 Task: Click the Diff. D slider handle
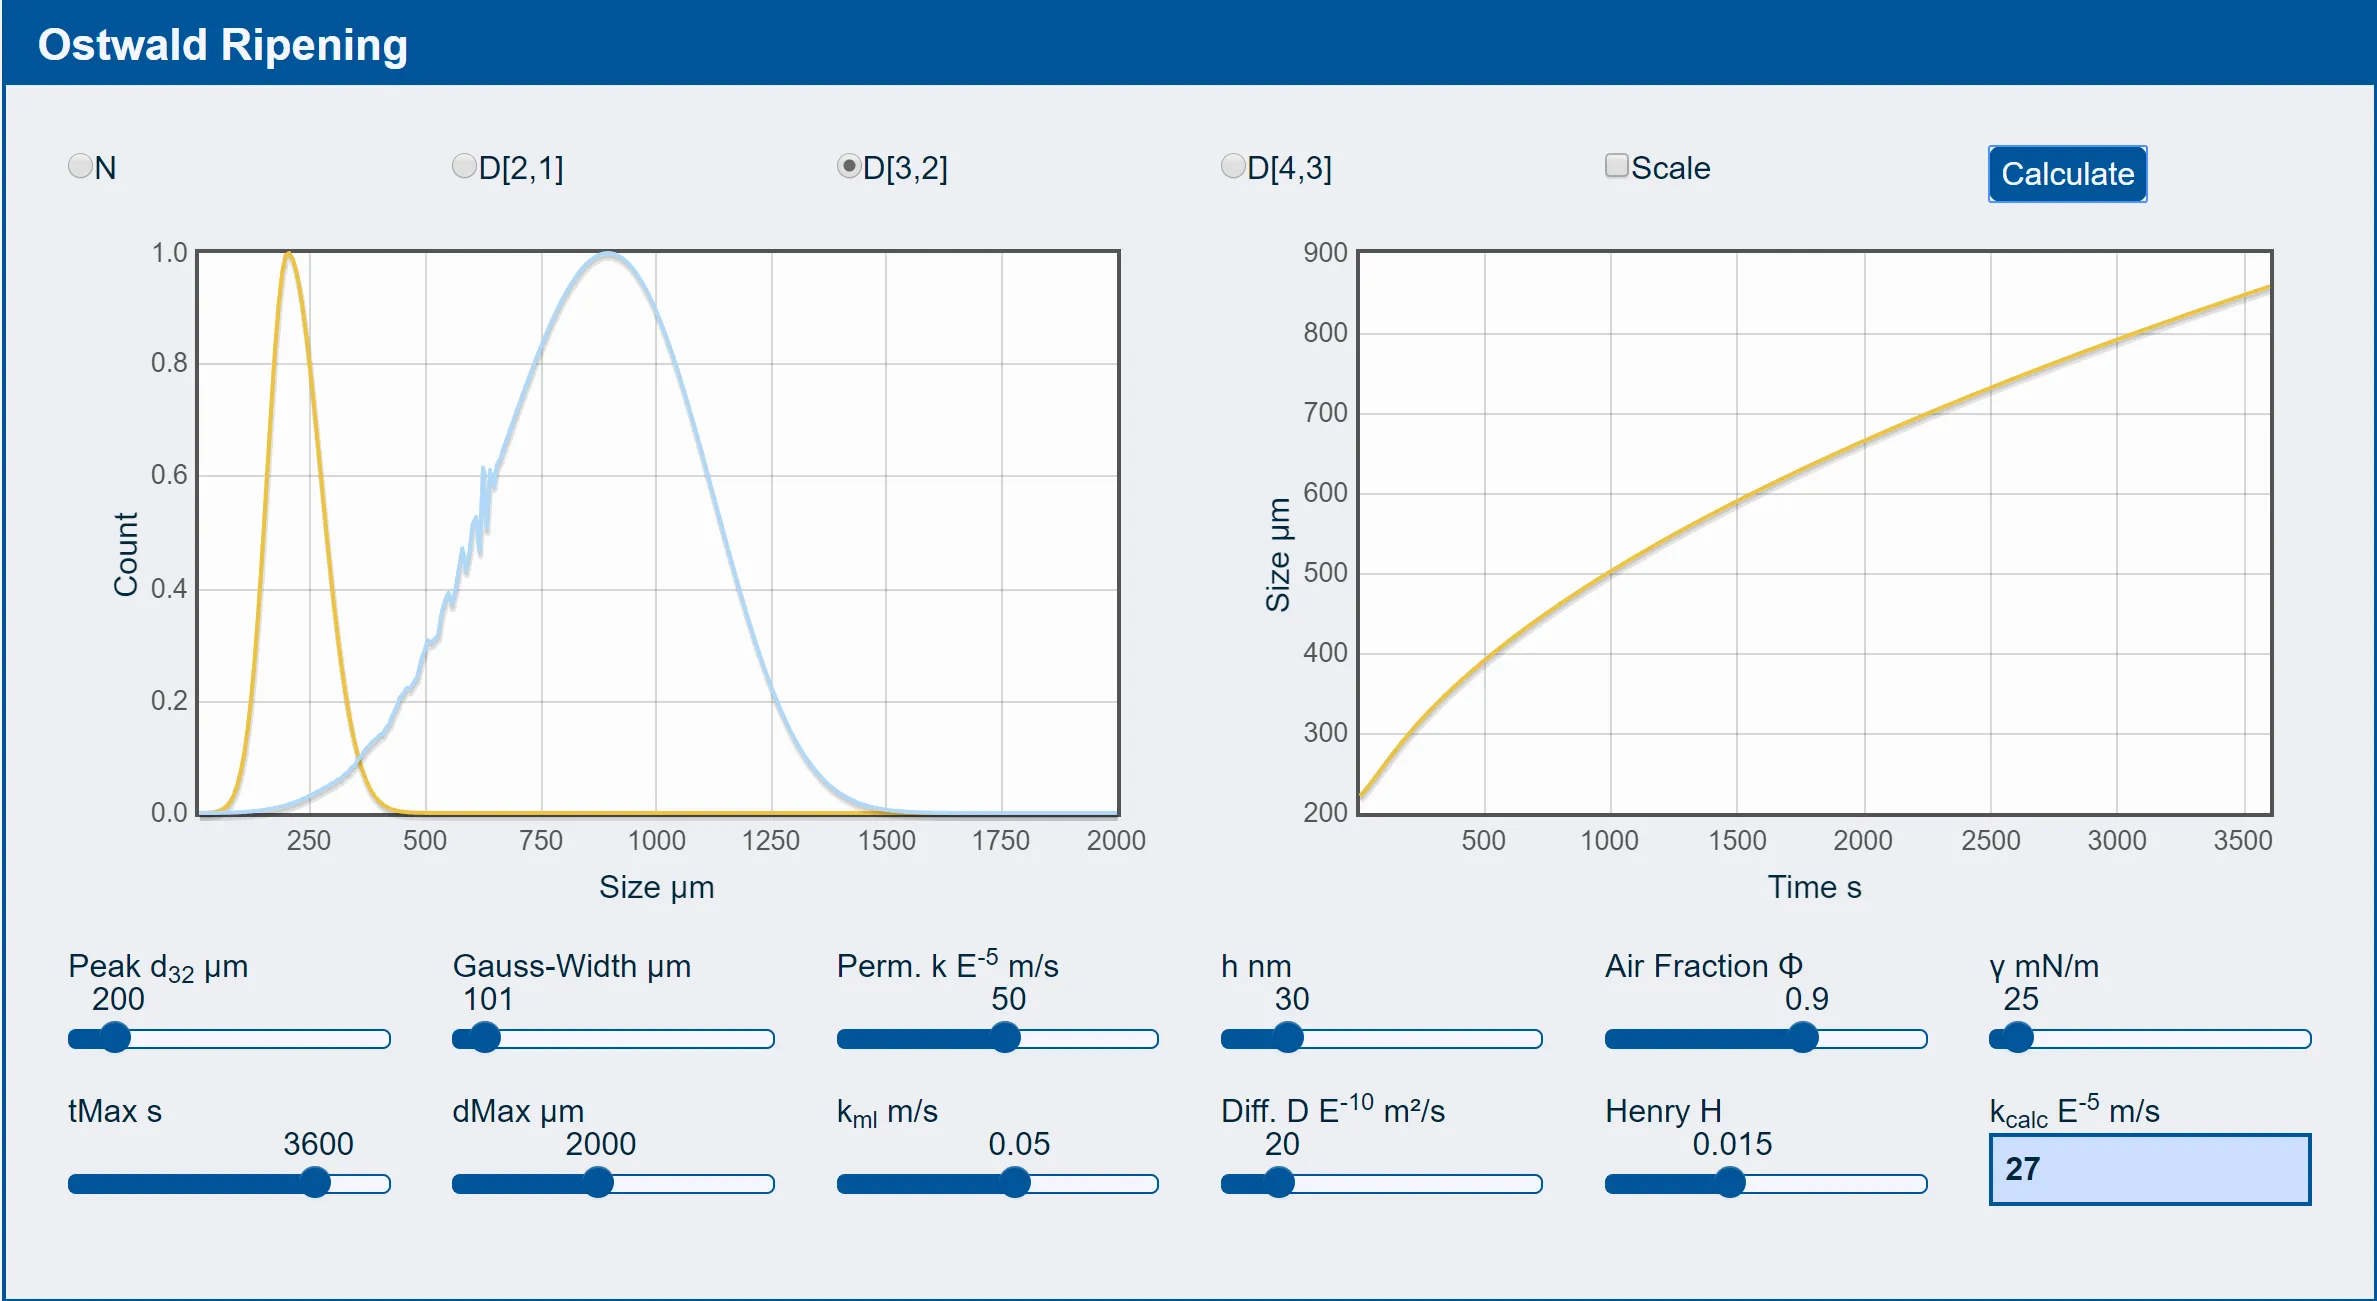(x=1279, y=1183)
